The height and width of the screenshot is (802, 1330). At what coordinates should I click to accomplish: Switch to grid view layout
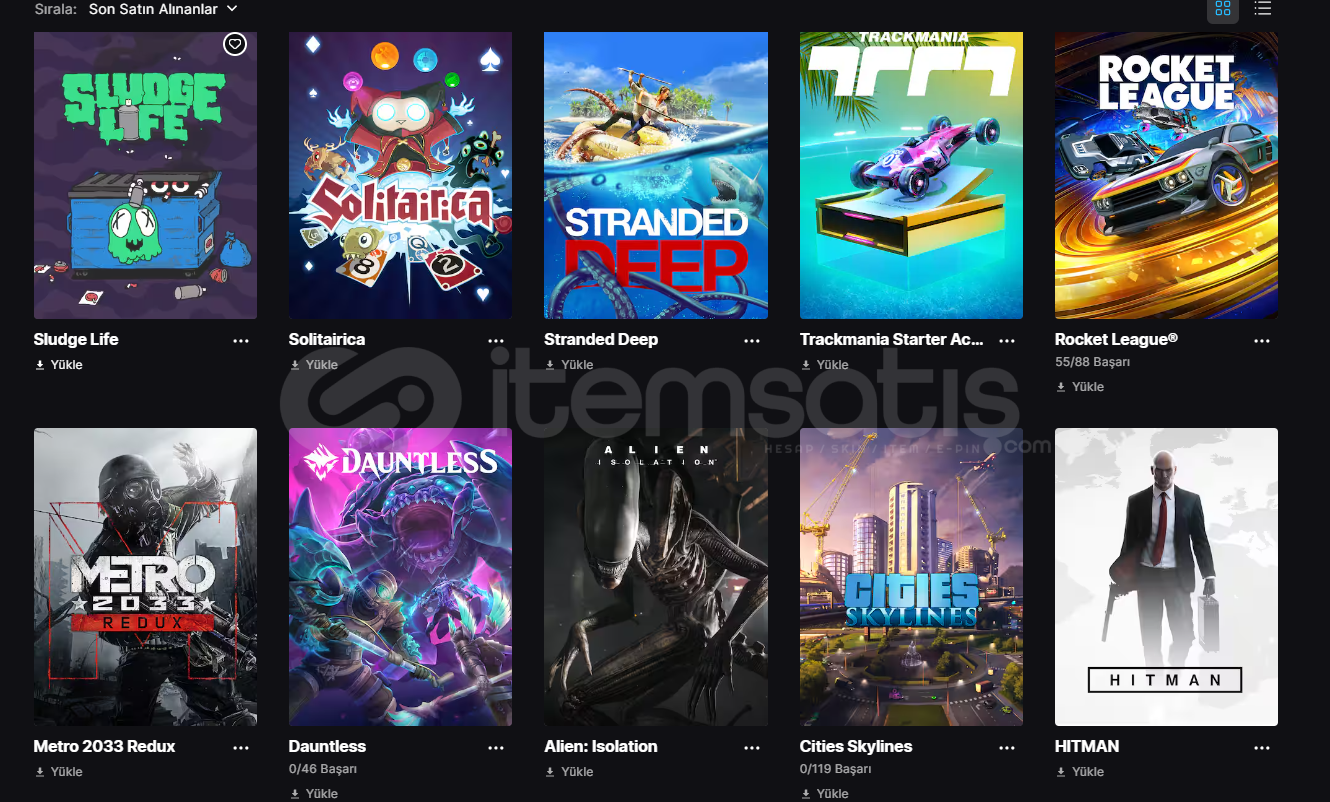(1222, 9)
